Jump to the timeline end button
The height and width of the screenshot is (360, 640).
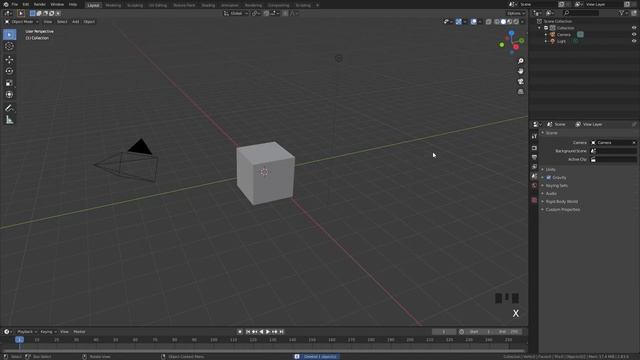pos(281,332)
